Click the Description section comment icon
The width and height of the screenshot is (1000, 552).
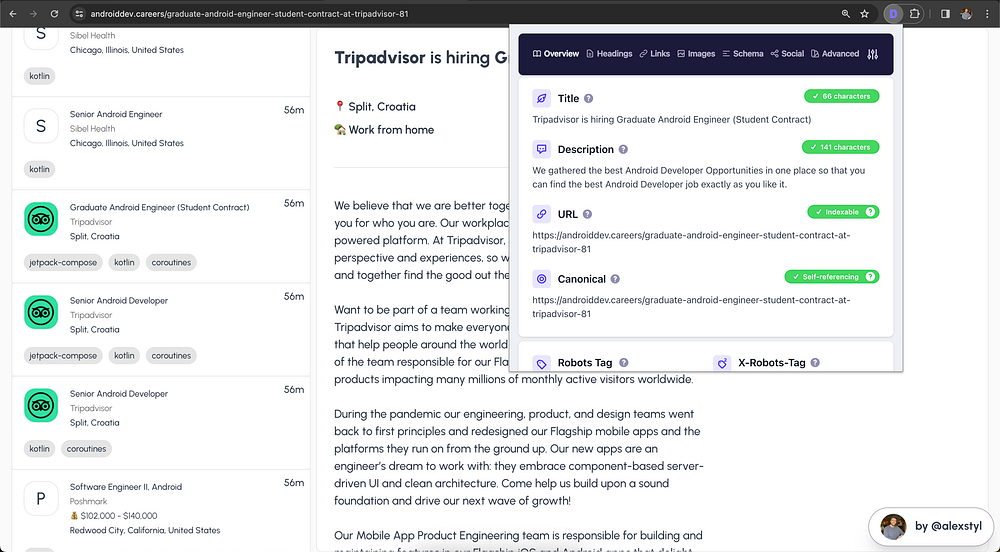pos(541,150)
